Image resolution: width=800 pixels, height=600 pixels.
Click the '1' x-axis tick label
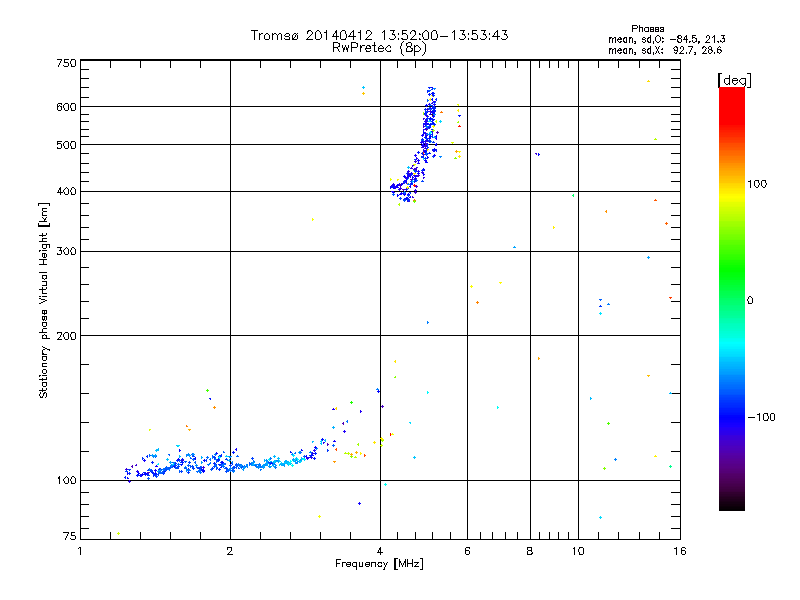[80, 551]
